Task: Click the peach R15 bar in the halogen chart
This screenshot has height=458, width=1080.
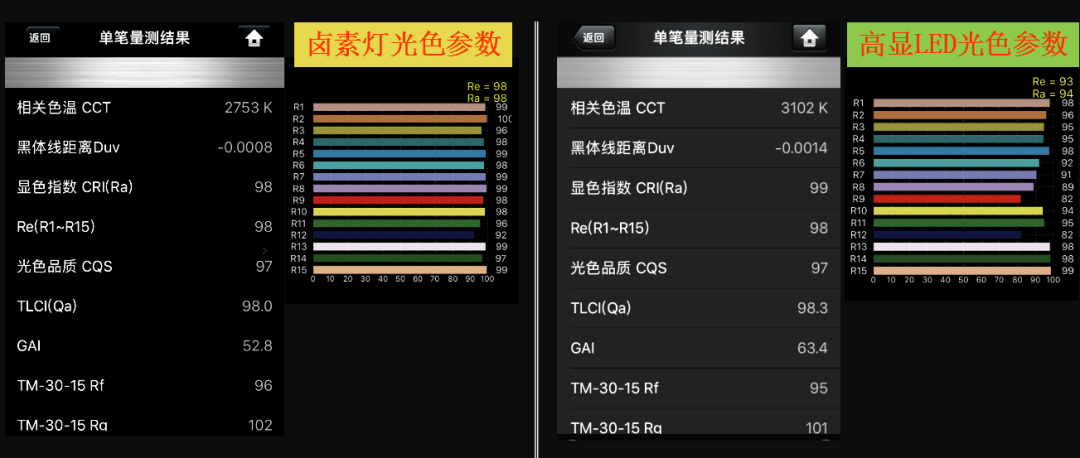Action: pyautogui.click(x=399, y=270)
